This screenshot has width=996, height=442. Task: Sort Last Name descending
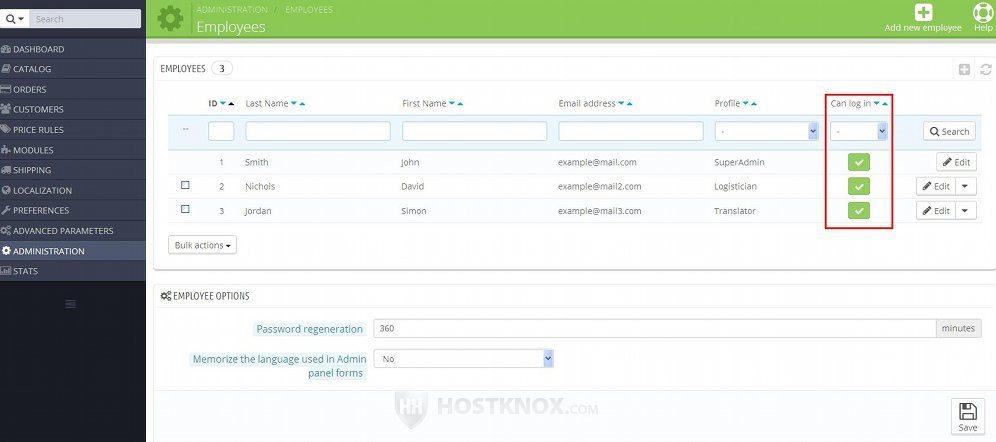[294, 104]
